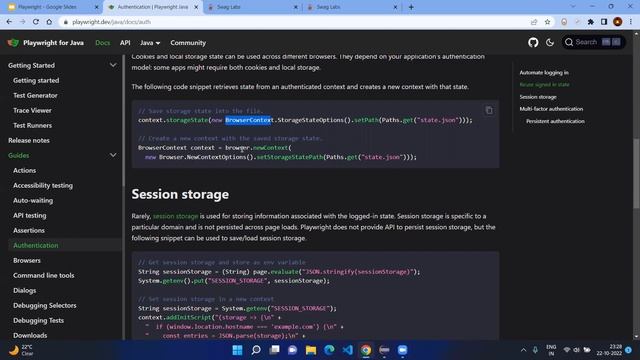640x360 pixels.
Task: Open Trace Viewer sidebar page
Action: coord(32,110)
